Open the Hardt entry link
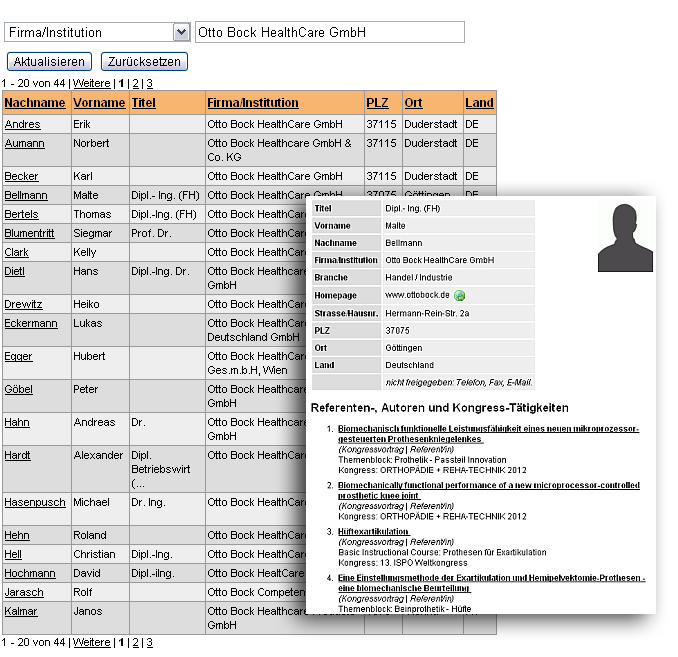 point(17,455)
